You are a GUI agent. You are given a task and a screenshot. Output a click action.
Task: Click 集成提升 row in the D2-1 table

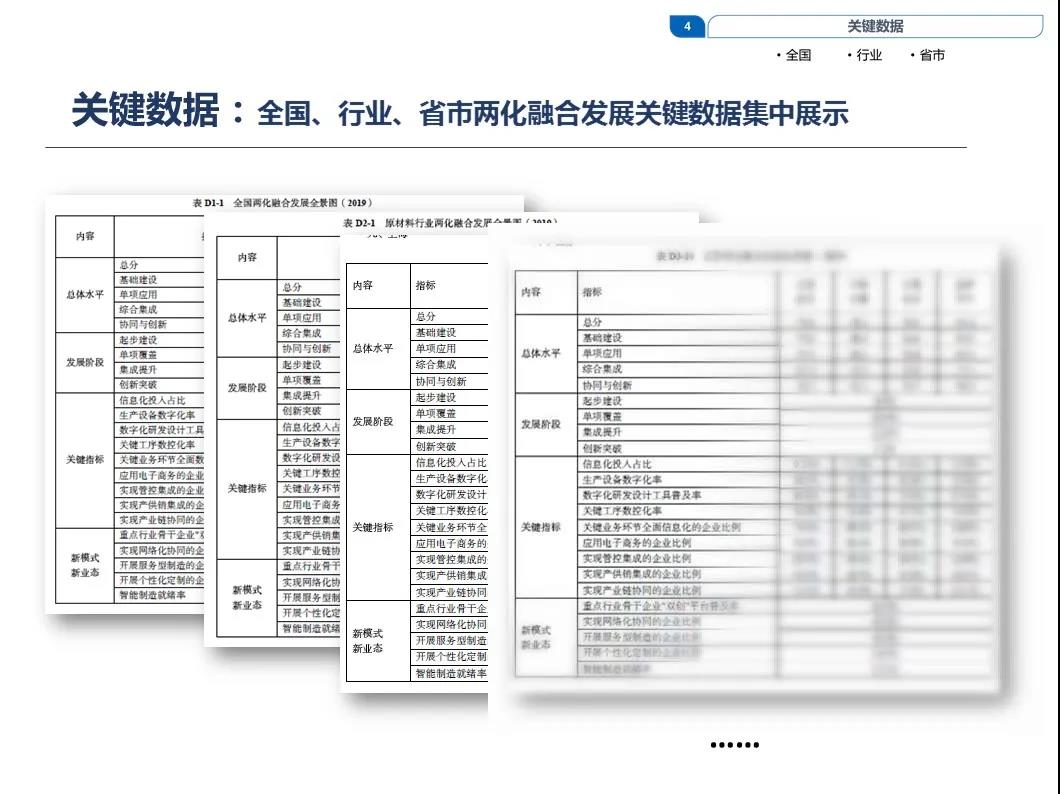coord(309,395)
